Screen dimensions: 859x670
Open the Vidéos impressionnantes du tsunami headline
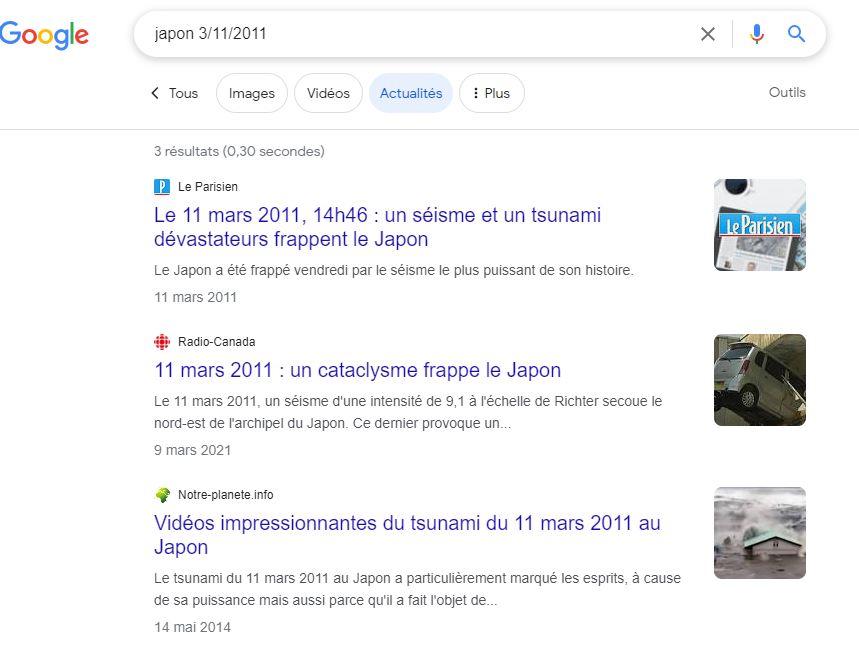click(407, 535)
